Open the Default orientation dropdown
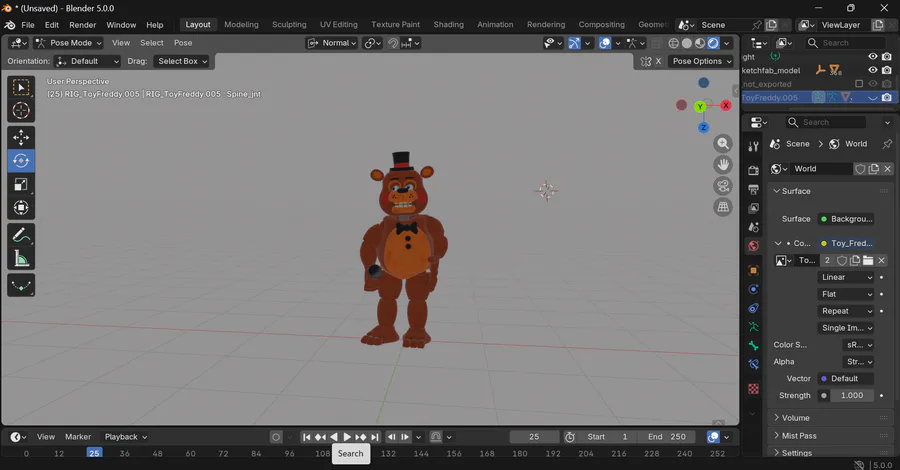The image size is (900, 470). pyautogui.click(x=87, y=61)
